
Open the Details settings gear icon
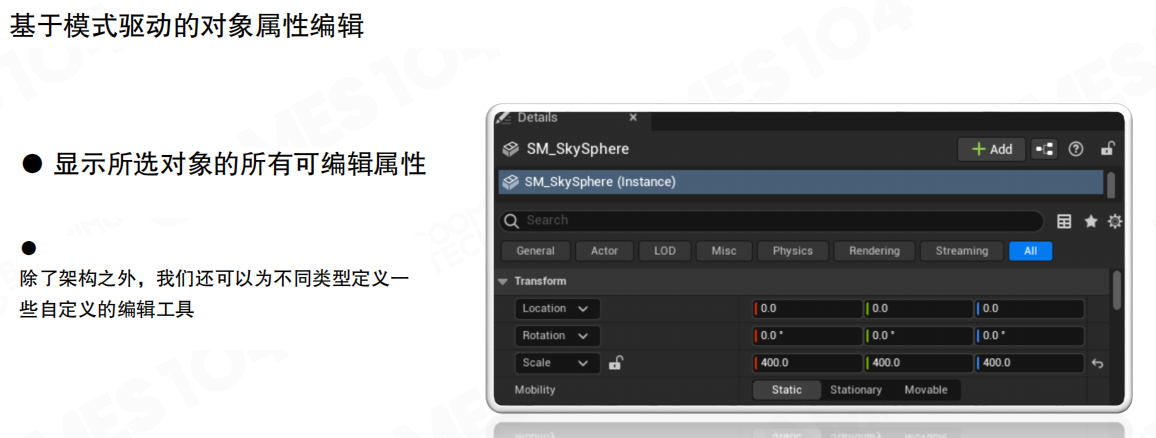click(x=1115, y=221)
